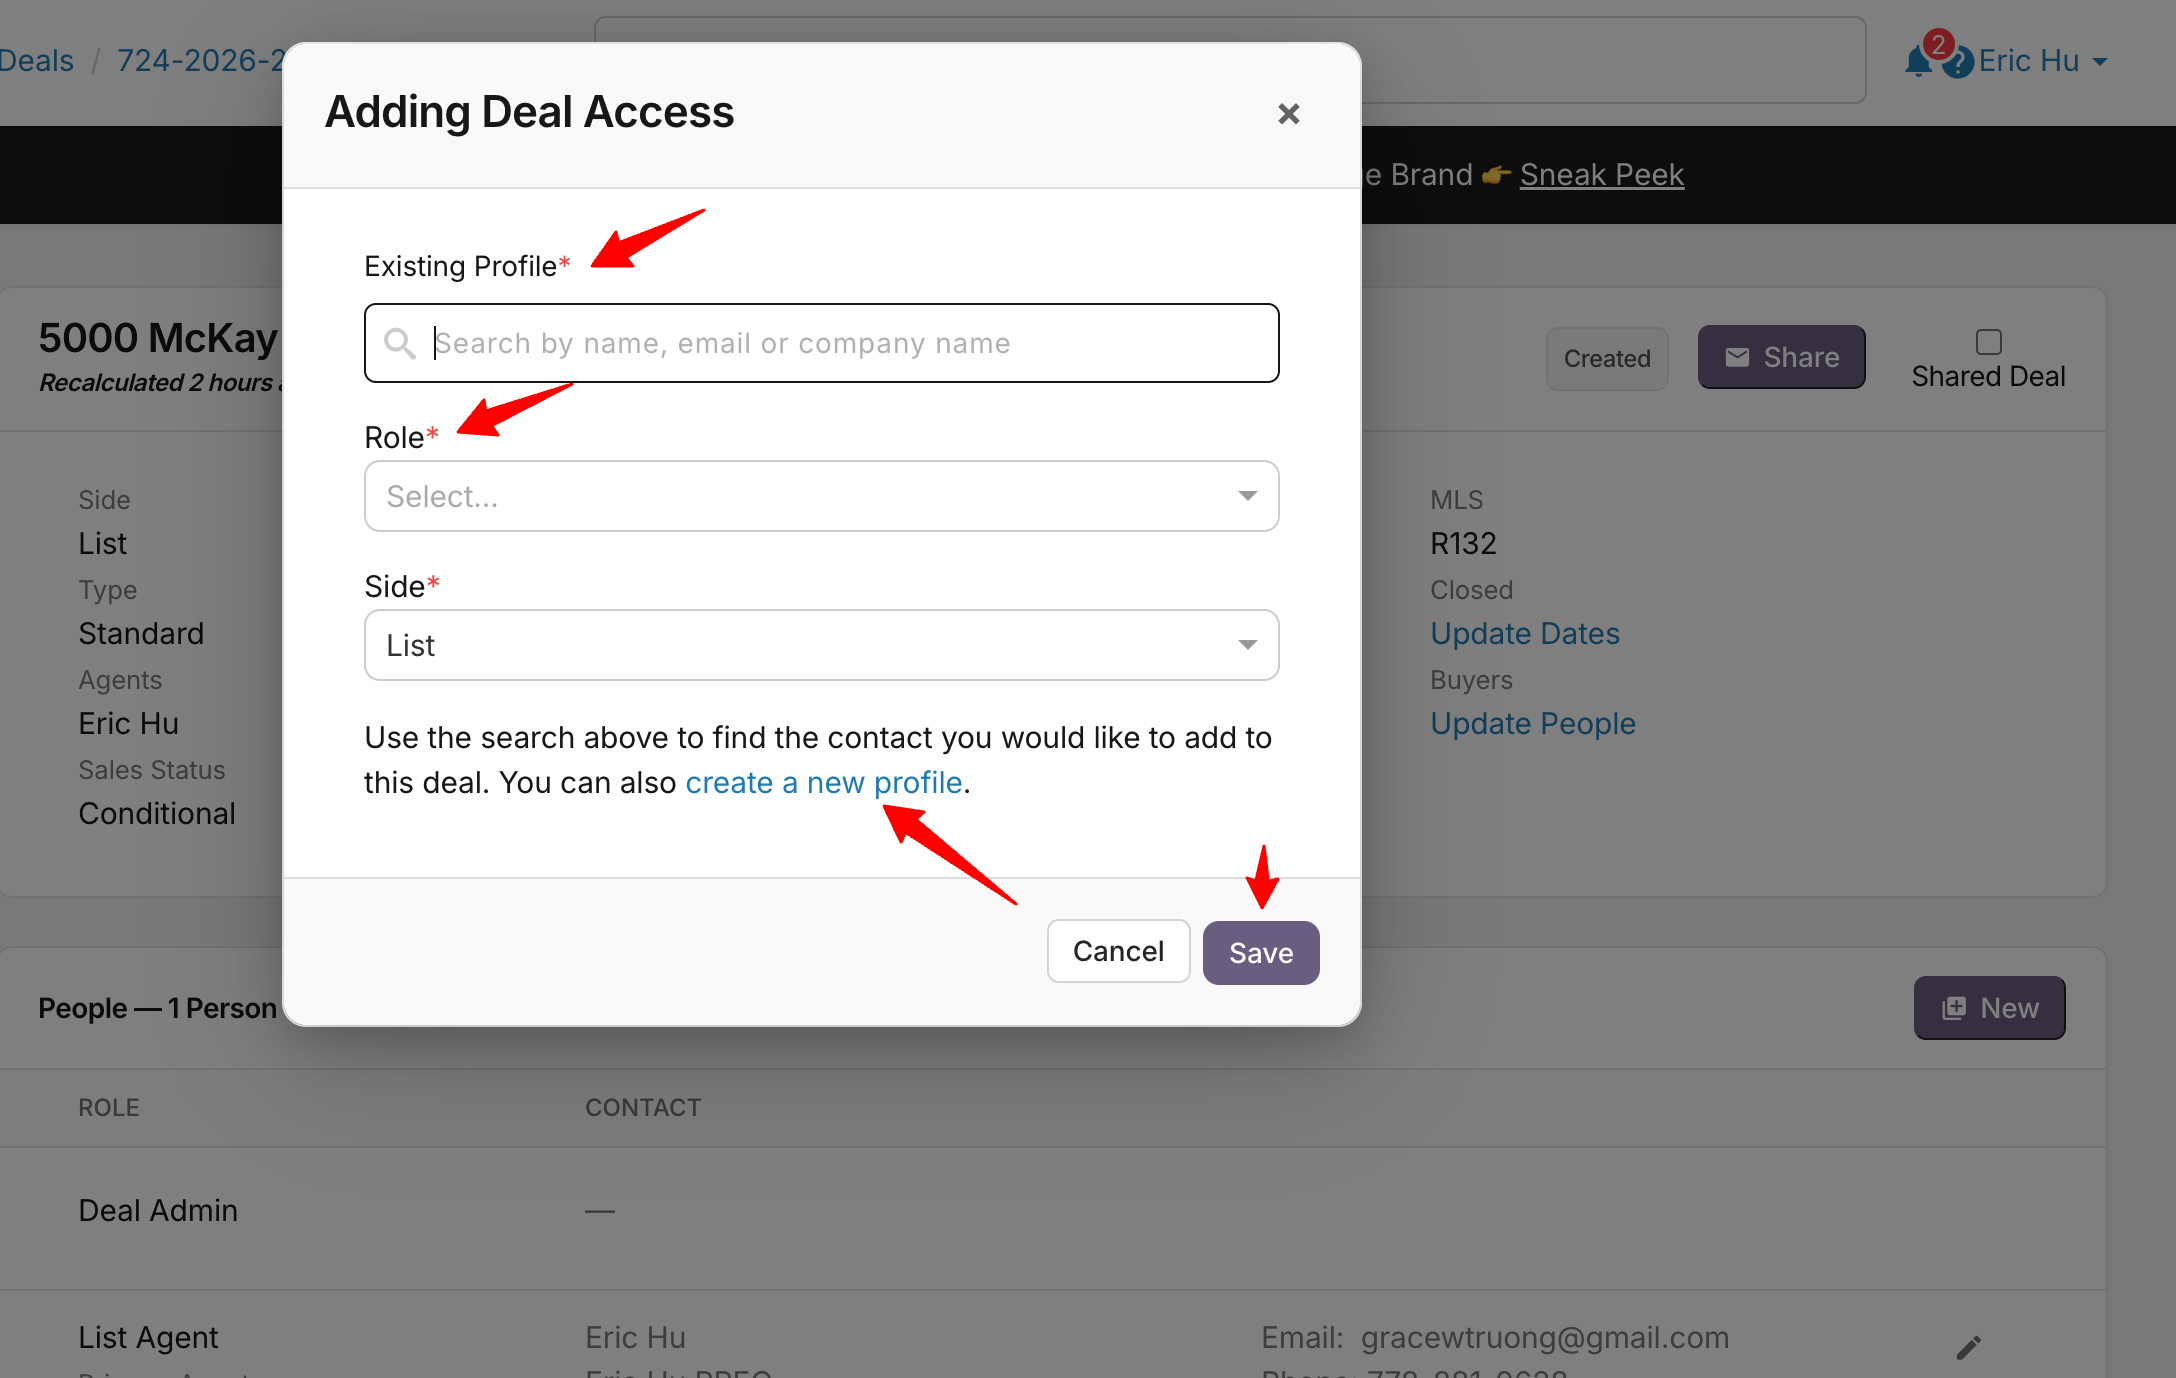Open the Role dropdown
Screen dimensions: 2176x1378
[x=820, y=496]
